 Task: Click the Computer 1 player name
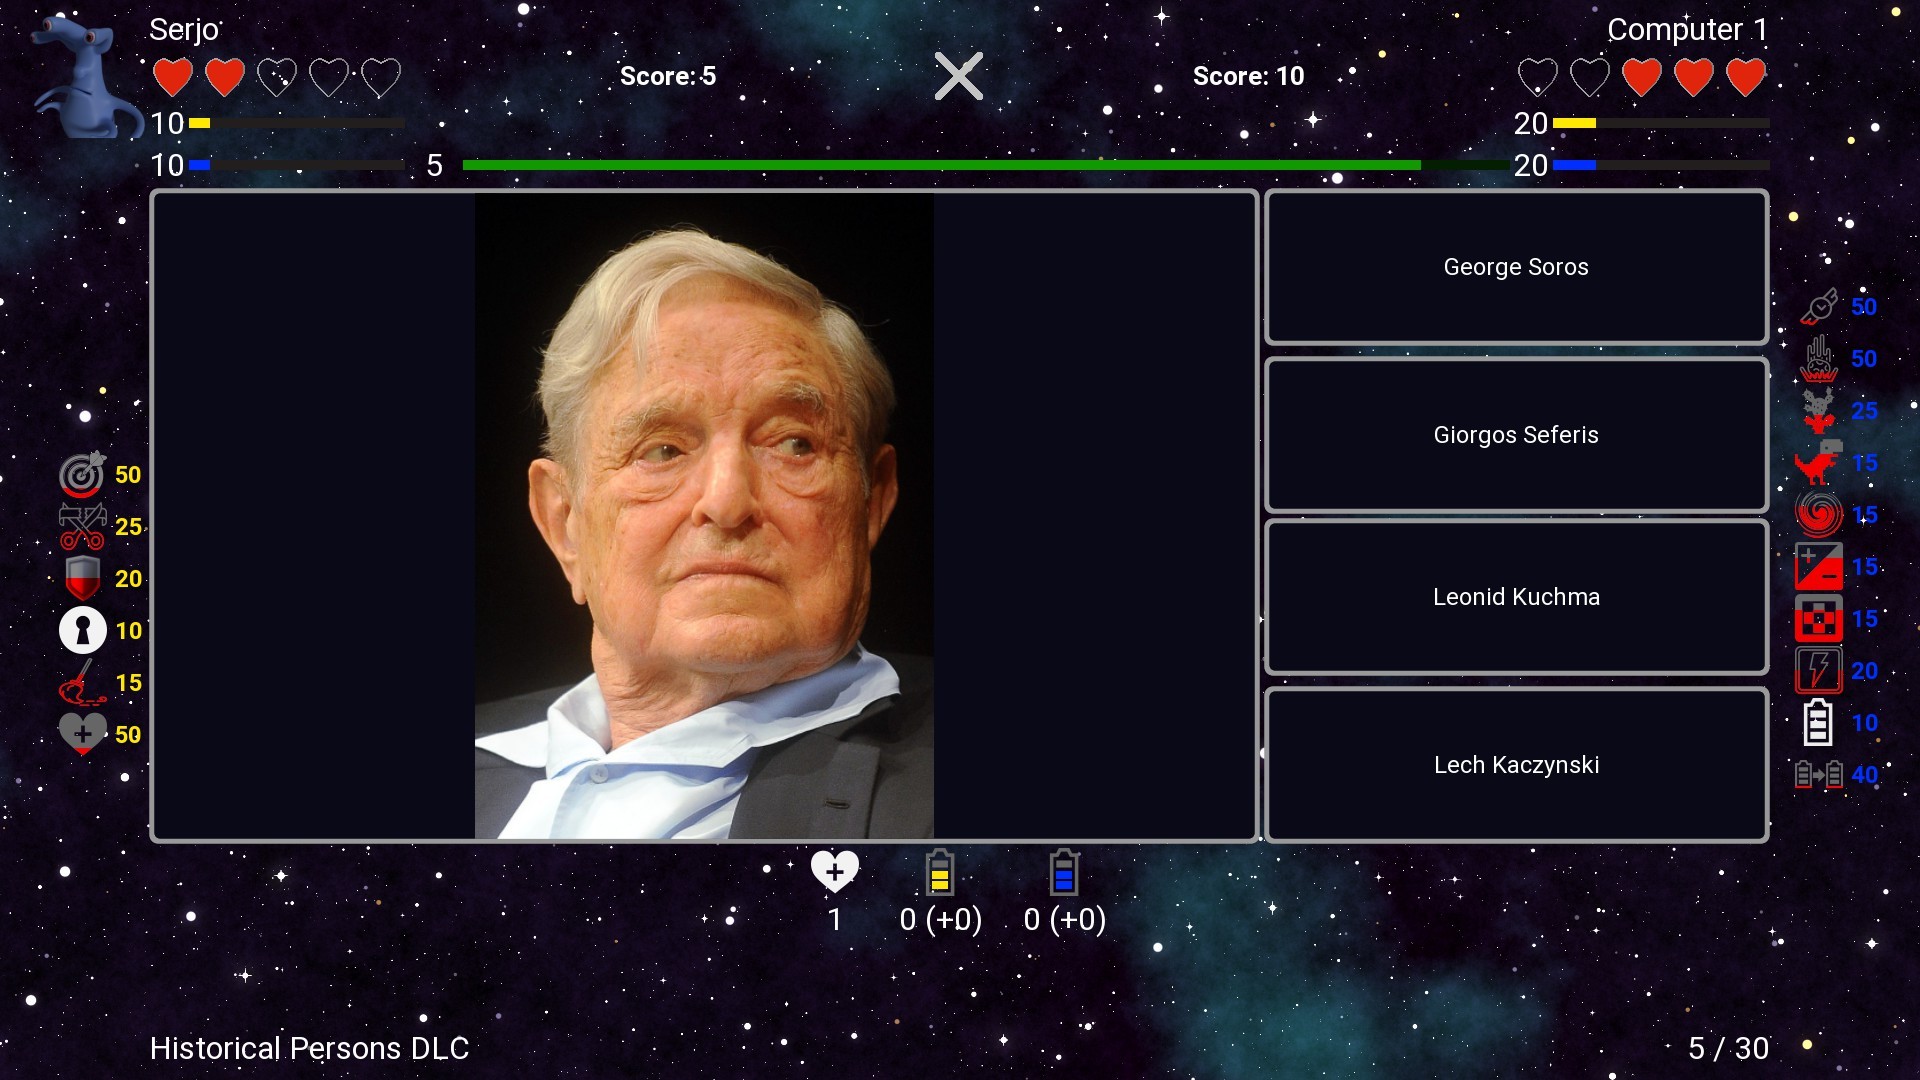(x=1687, y=30)
